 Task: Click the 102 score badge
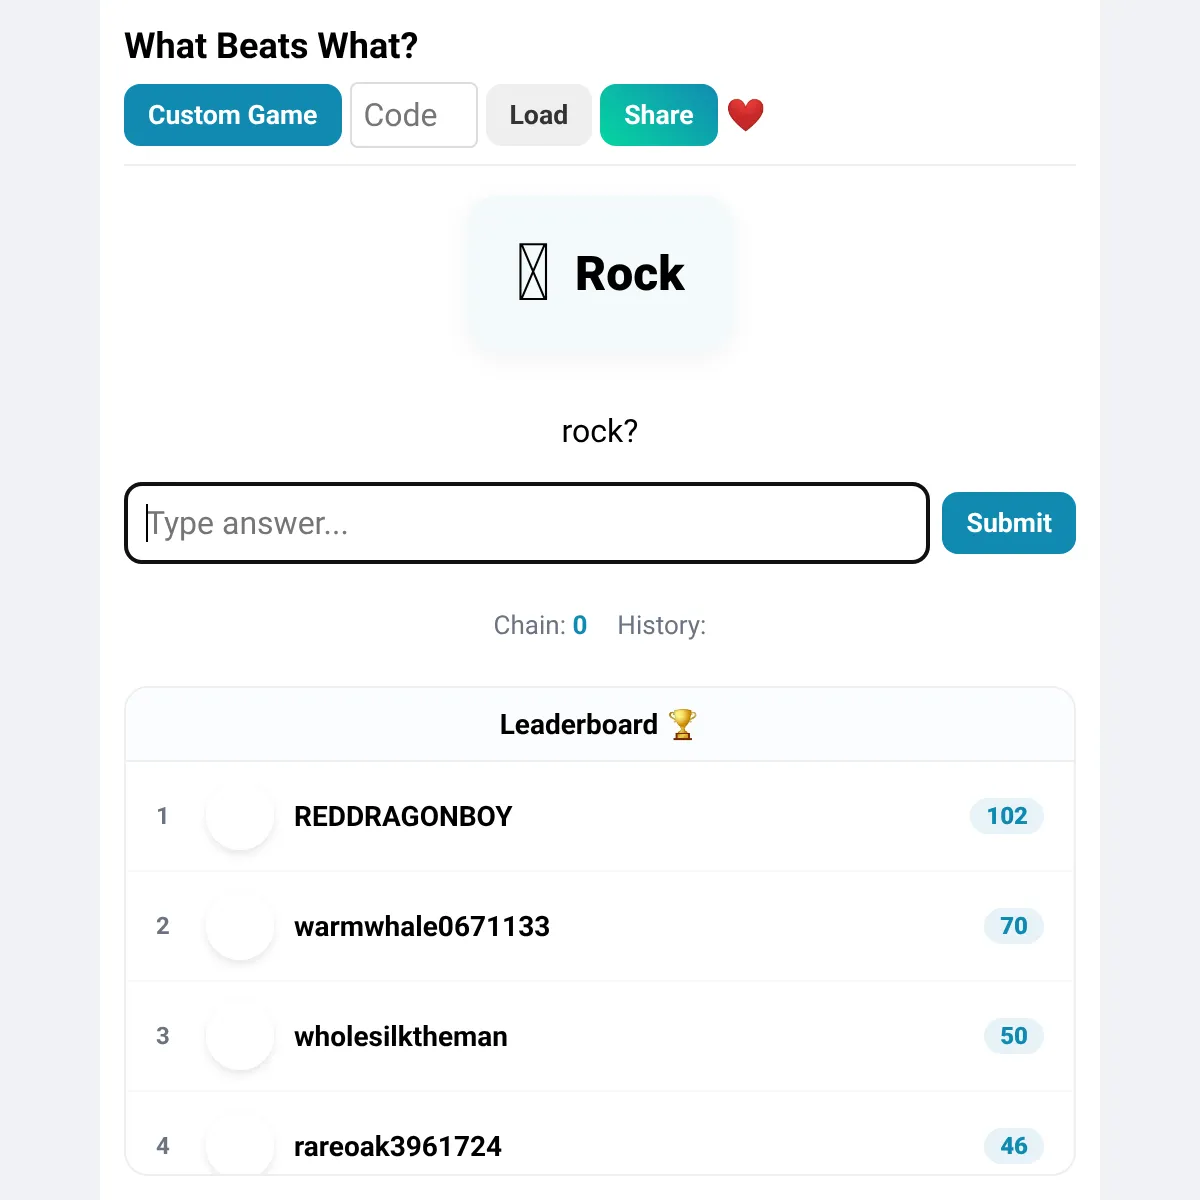tap(1006, 816)
